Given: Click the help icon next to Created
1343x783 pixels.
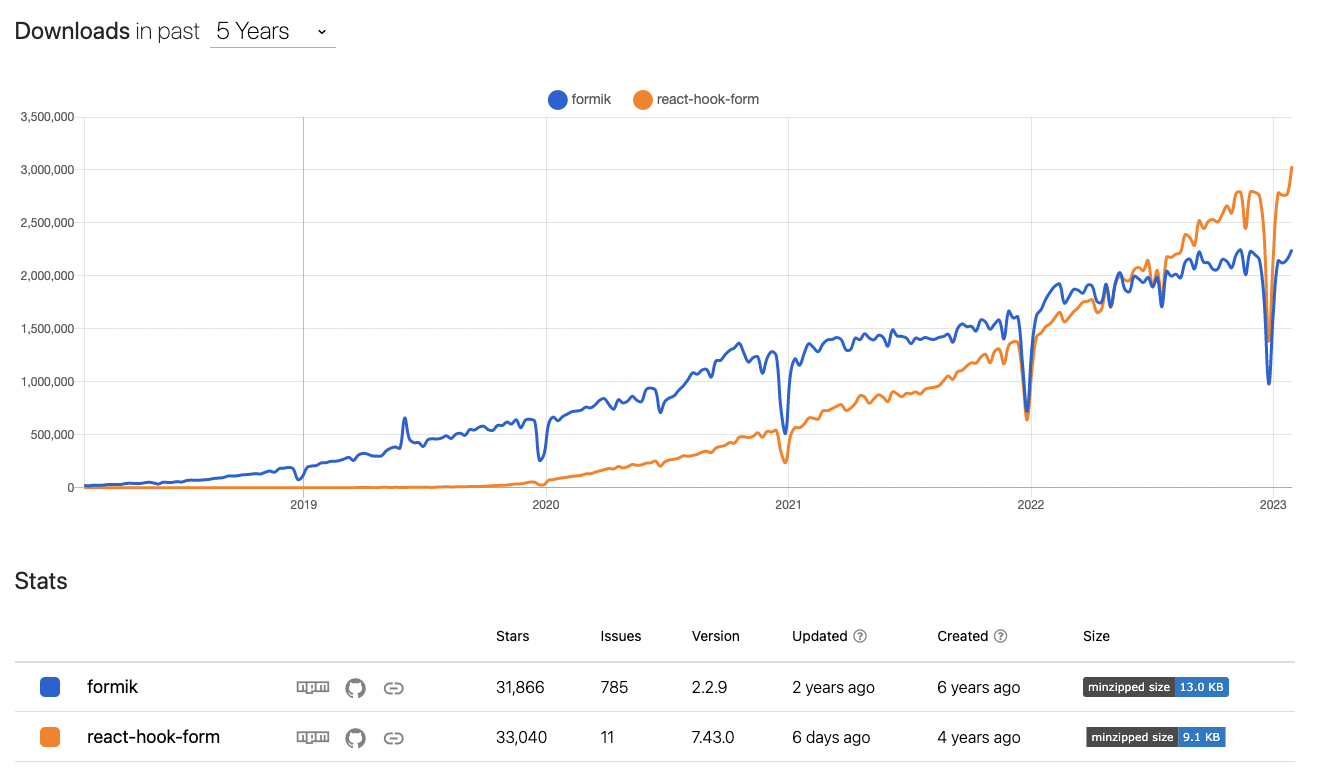Looking at the screenshot, I should pyautogui.click(x=1001, y=636).
